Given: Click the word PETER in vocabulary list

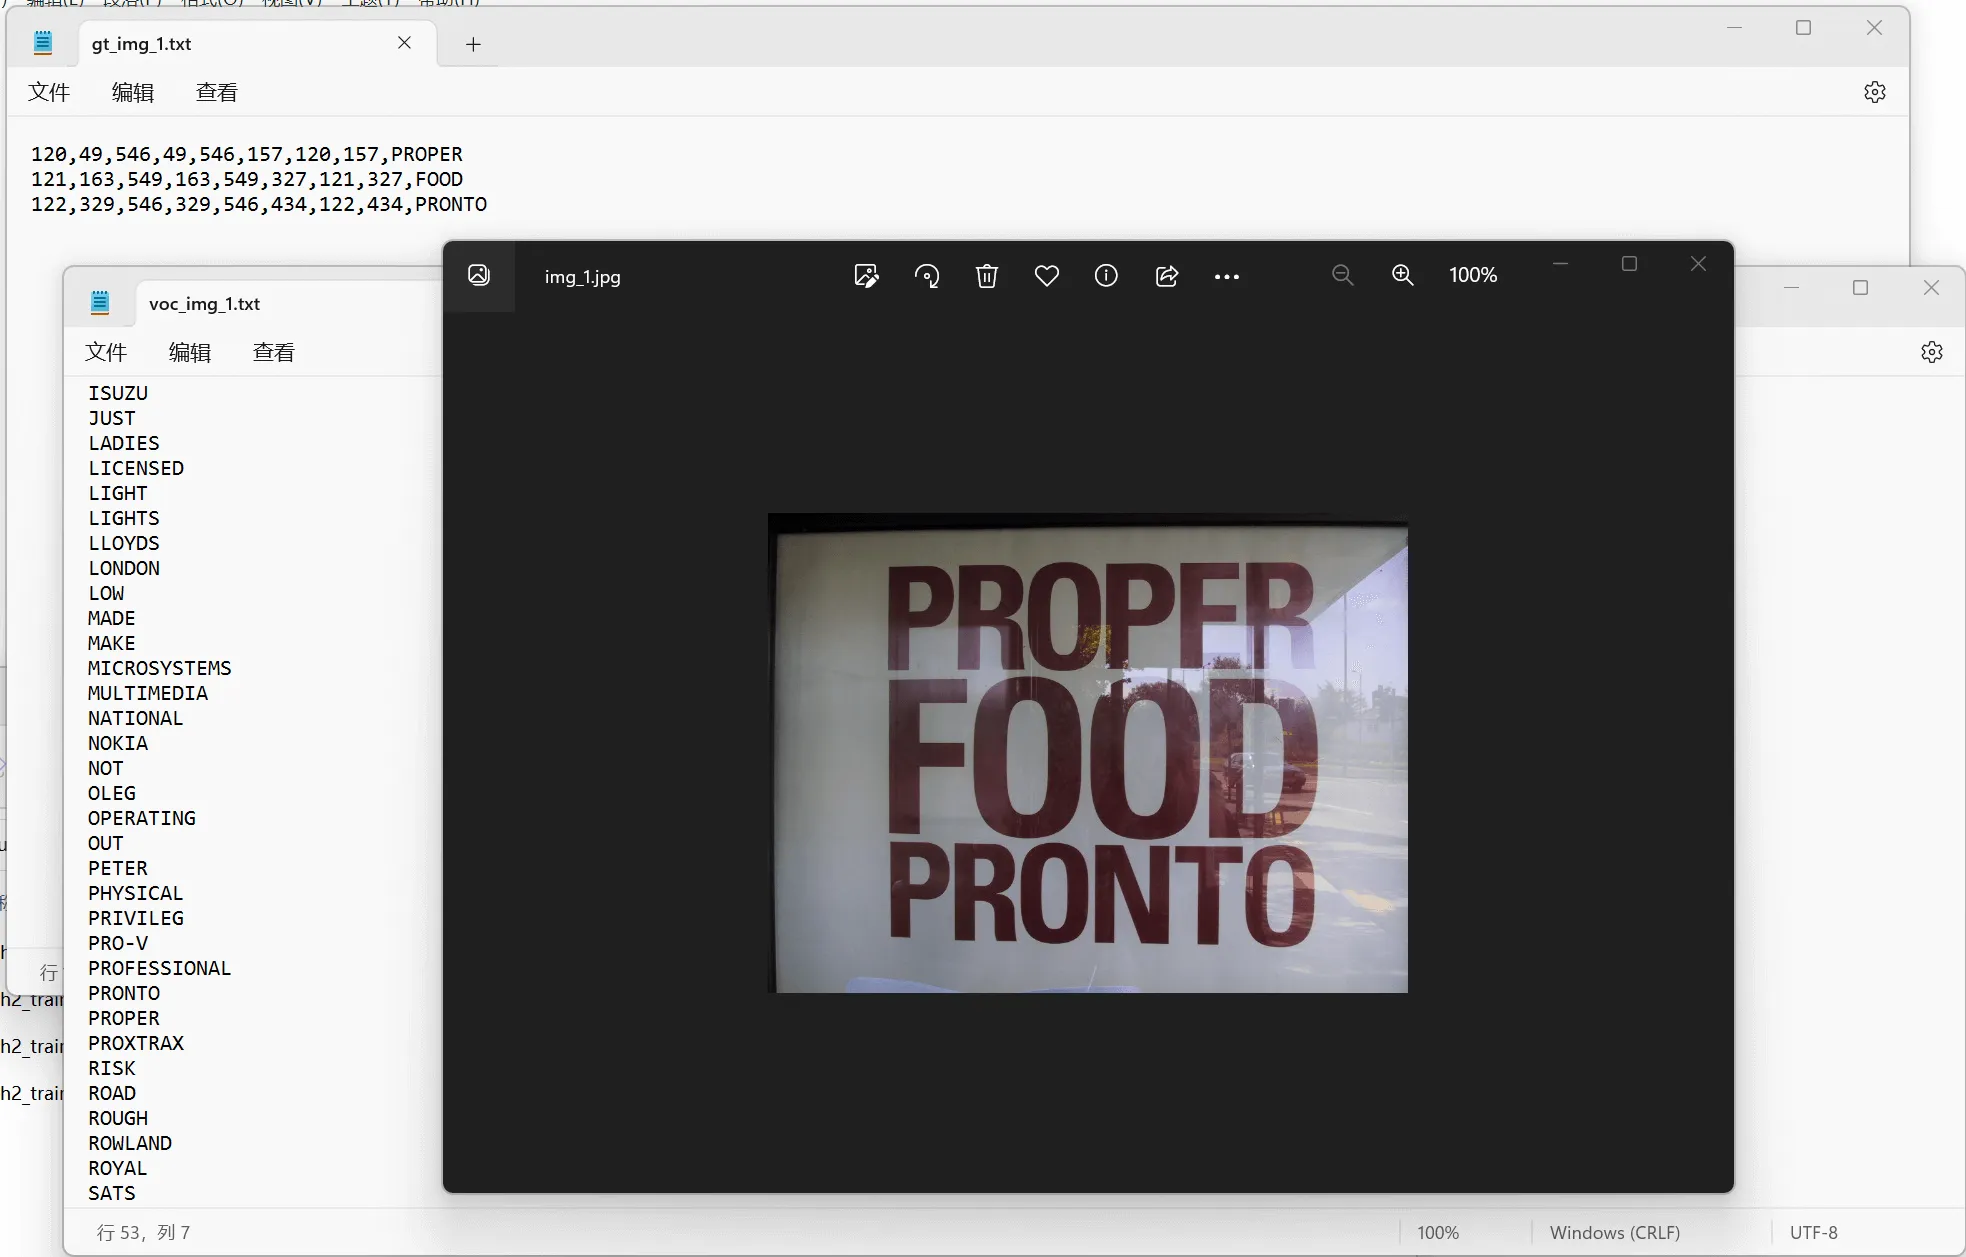Looking at the screenshot, I should tap(118, 868).
